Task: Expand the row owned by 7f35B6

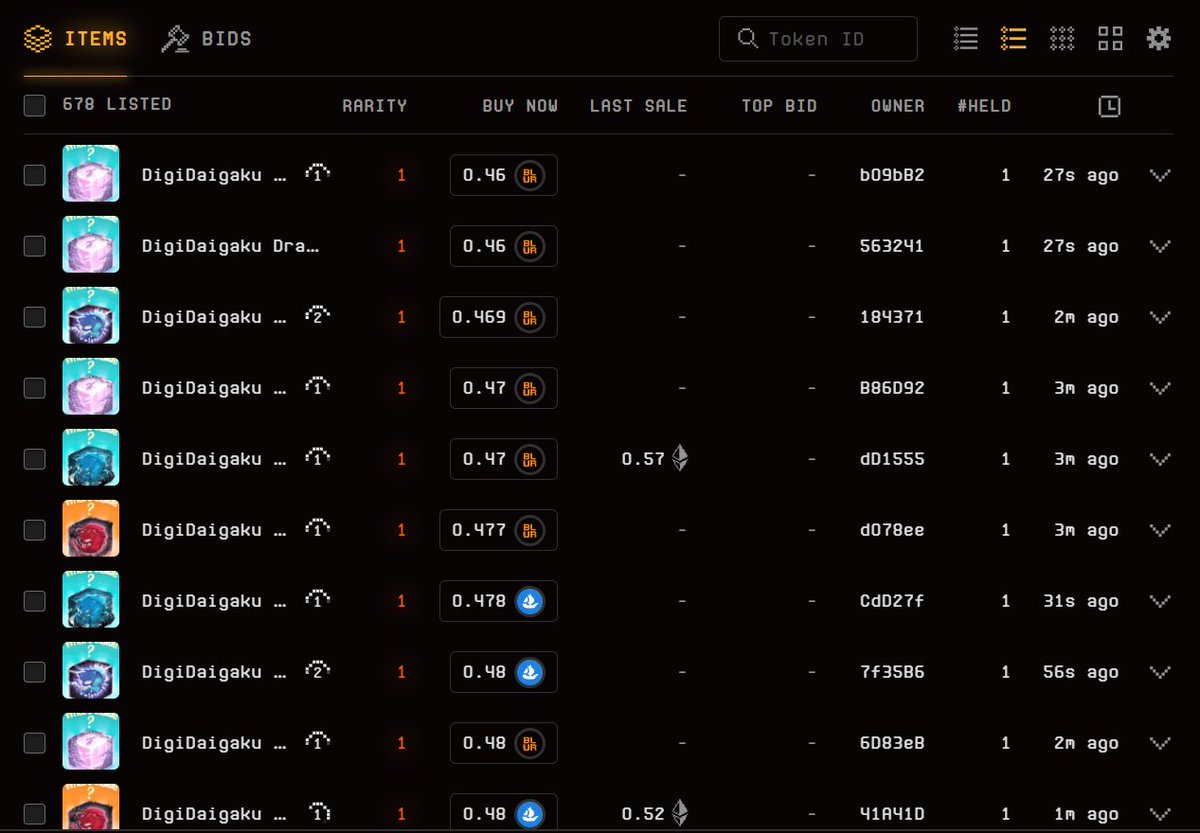Action: [1160, 672]
